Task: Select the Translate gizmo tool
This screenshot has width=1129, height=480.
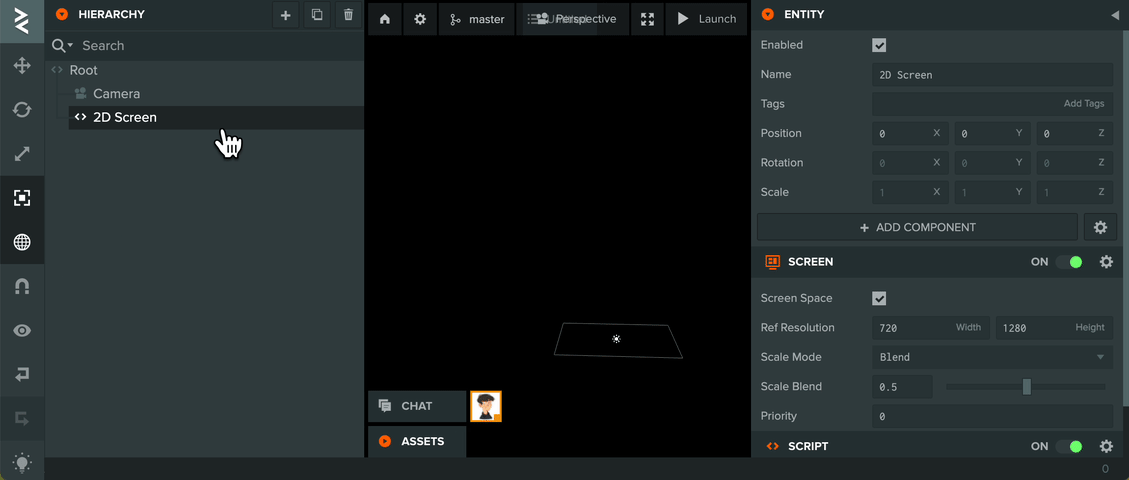Action: pos(21,66)
